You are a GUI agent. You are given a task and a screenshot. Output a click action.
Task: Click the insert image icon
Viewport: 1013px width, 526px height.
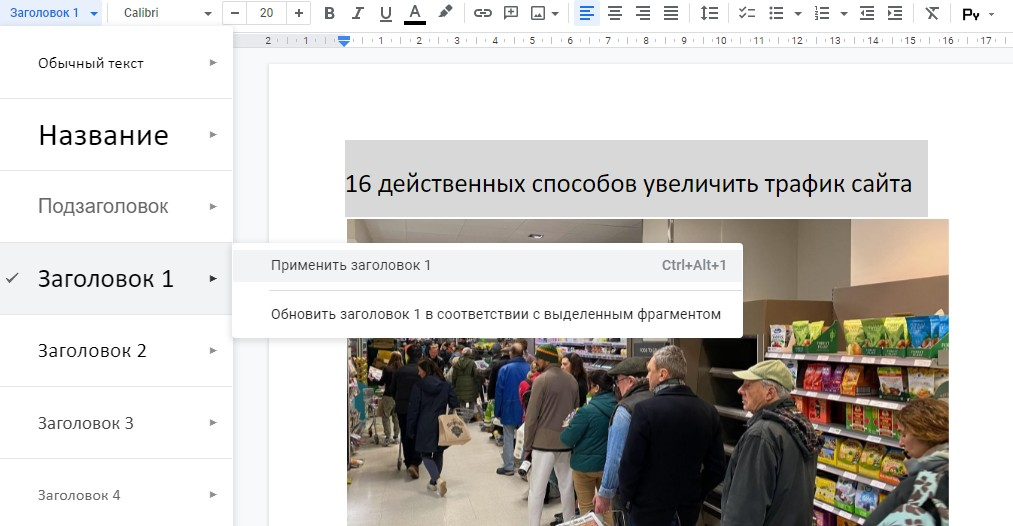coord(539,14)
